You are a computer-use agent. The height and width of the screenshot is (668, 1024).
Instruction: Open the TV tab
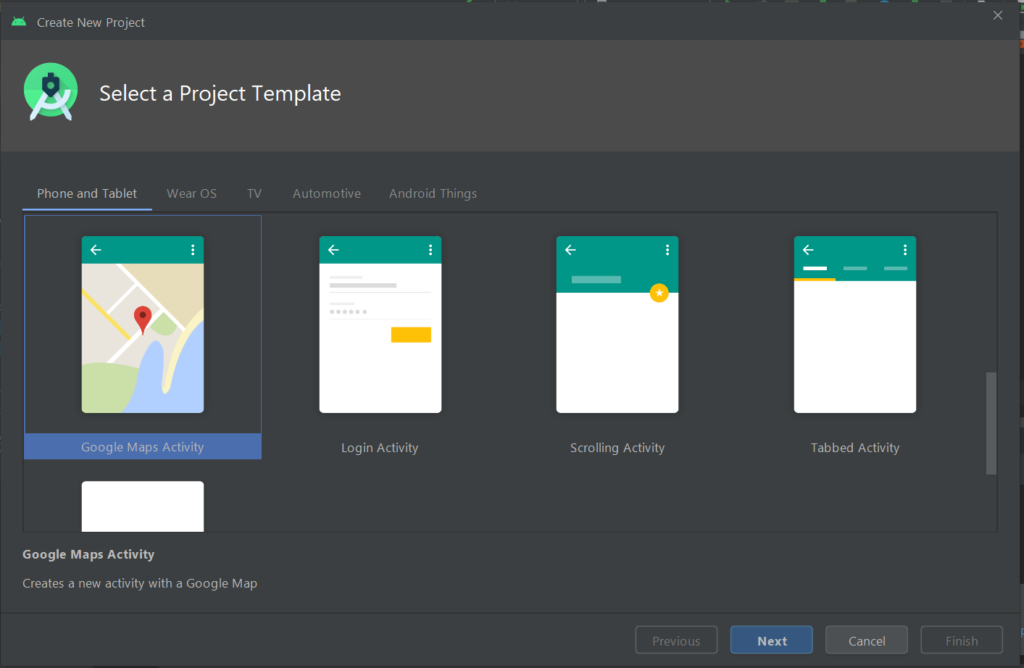coord(254,193)
